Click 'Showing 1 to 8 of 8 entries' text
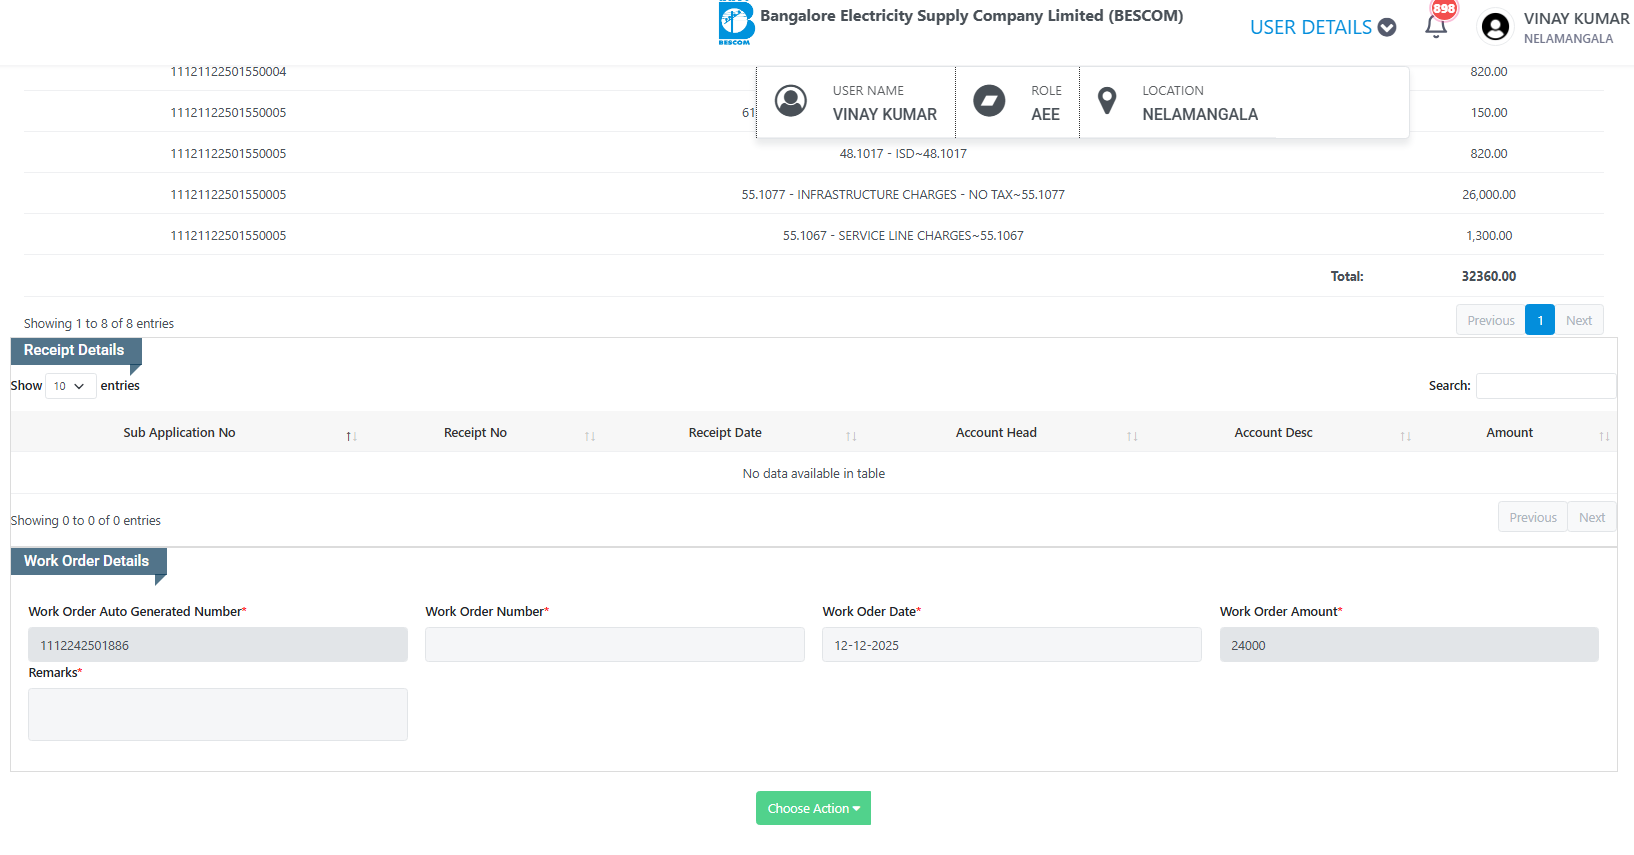The width and height of the screenshot is (1634, 855). tap(99, 324)
